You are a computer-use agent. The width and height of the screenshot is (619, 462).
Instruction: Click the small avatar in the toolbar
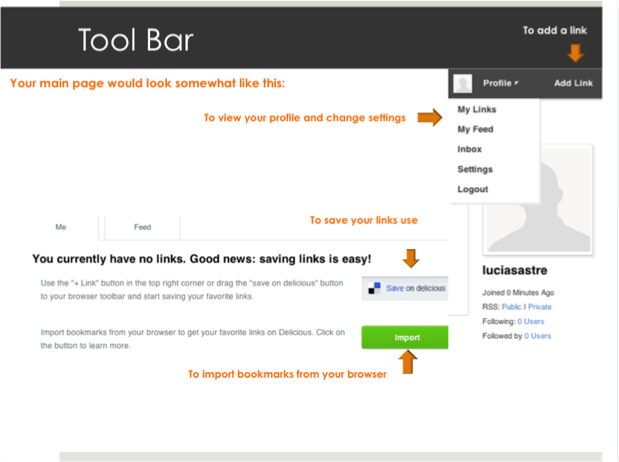(x=462, y=84)
